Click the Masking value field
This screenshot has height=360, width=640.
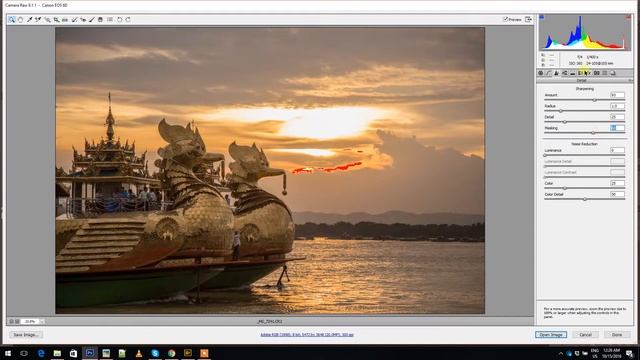[617, 128]
